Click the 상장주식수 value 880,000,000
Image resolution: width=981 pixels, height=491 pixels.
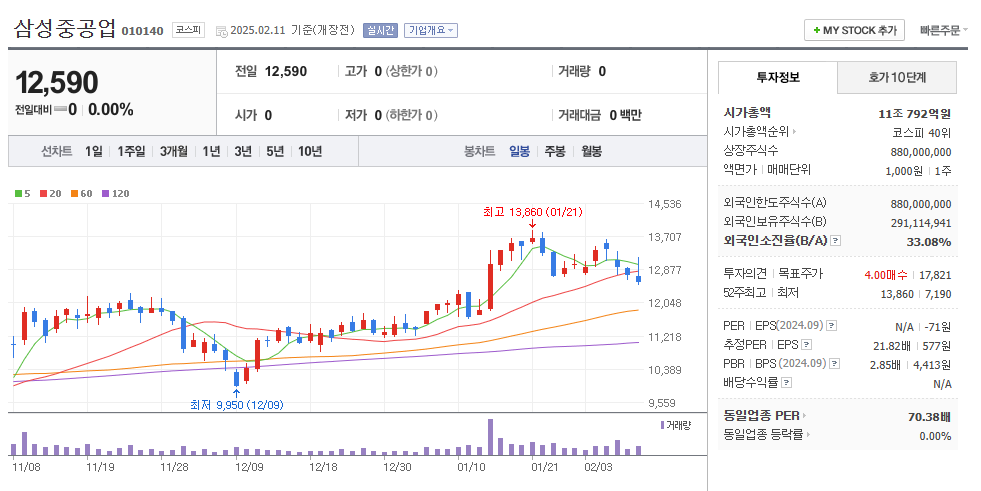tap(921, 152)
